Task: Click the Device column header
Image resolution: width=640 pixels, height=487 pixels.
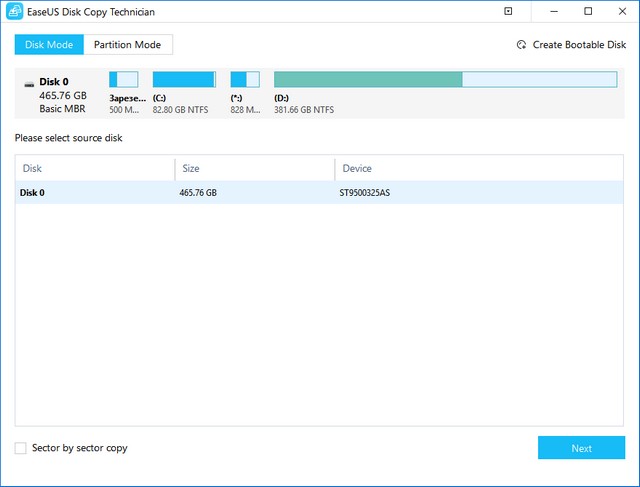Action: [x=357, y=168]
